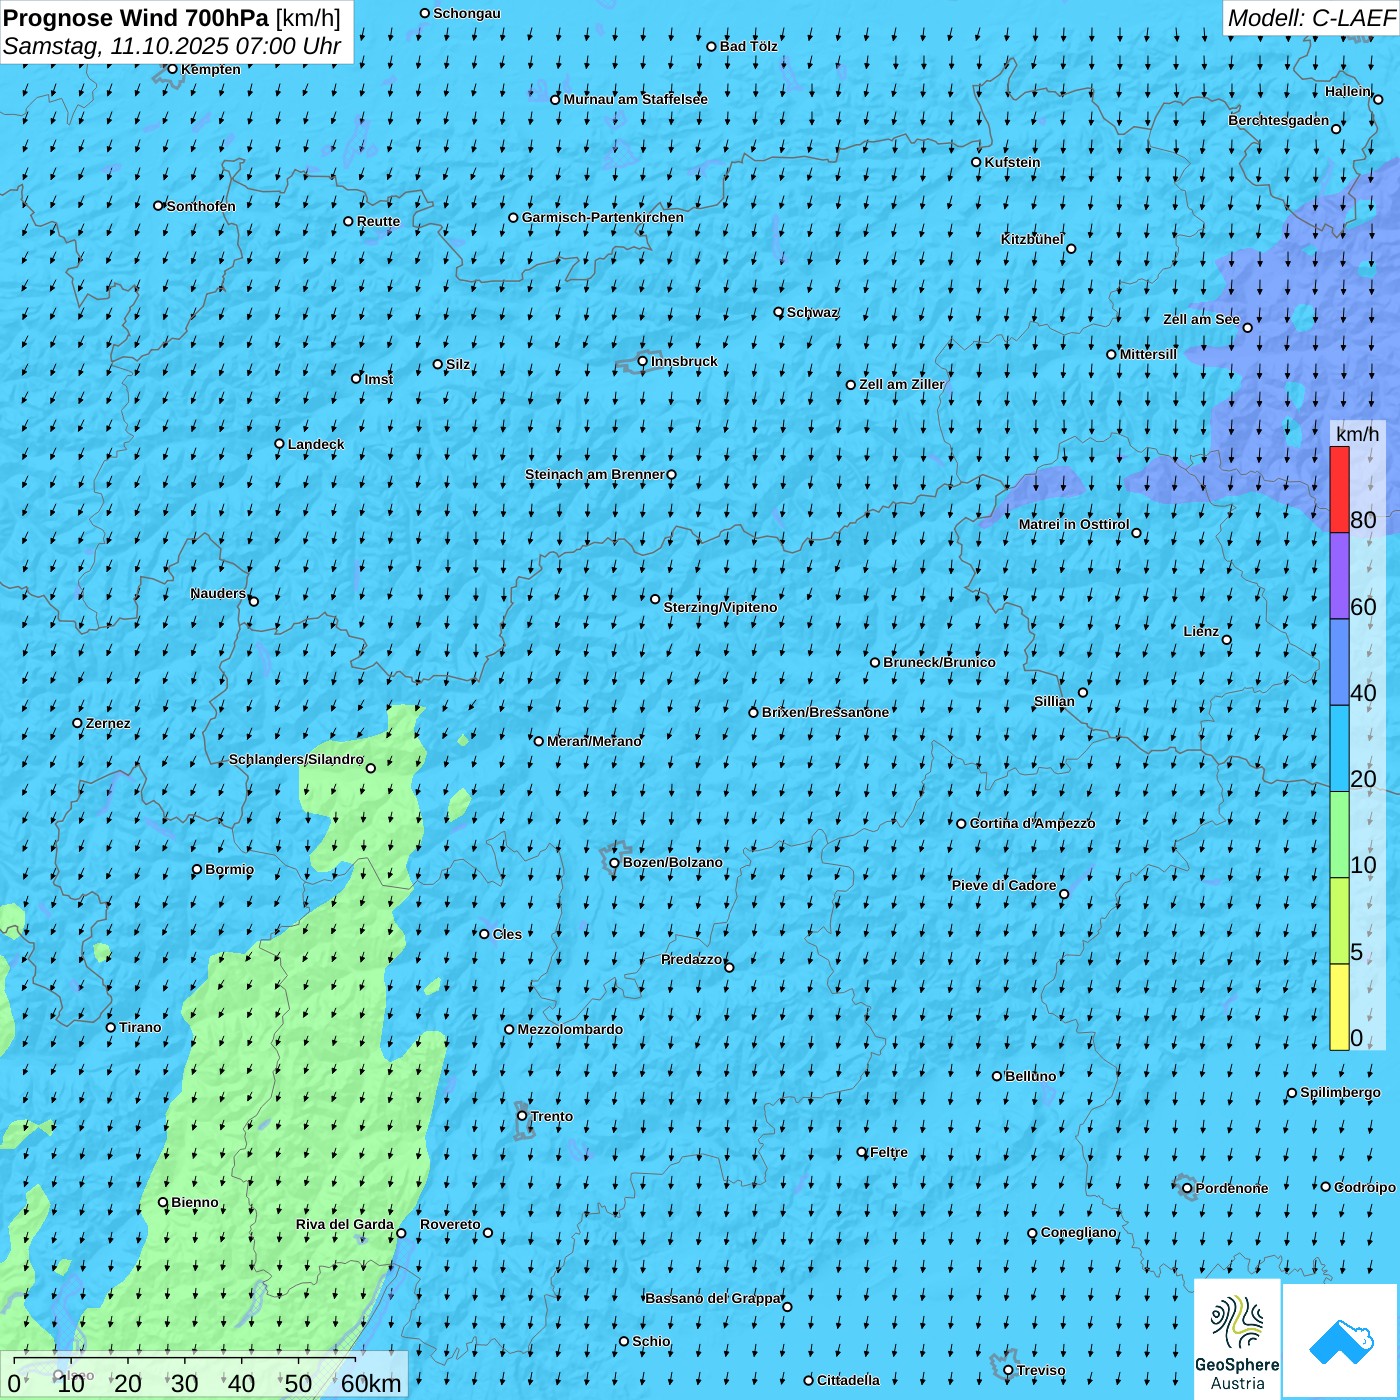Select the Bad Tölz label

[x=748, y=46]
